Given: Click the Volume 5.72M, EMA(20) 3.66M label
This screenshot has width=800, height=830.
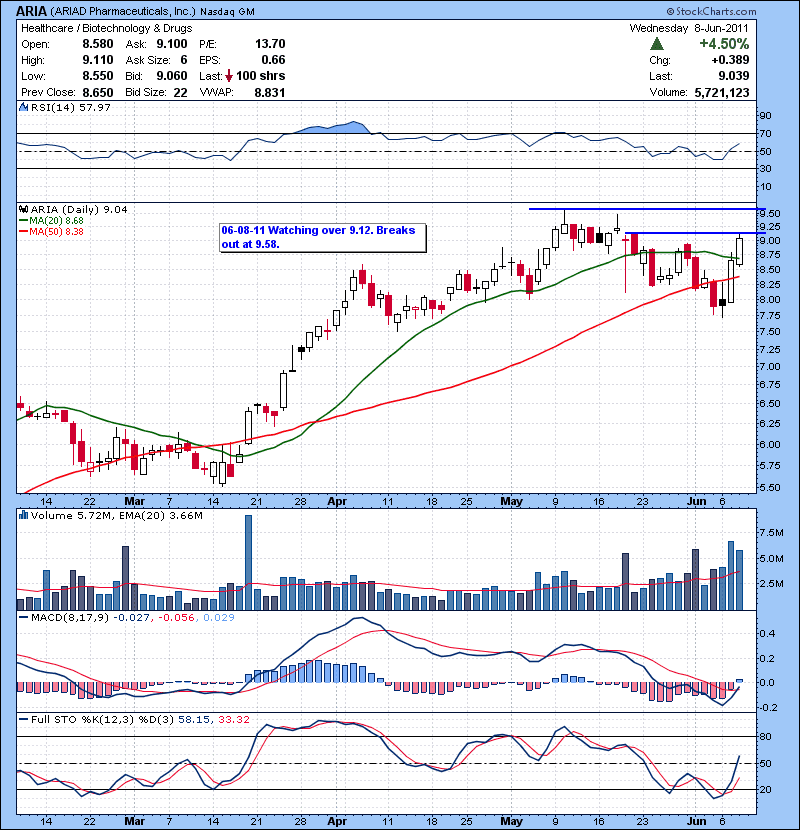Looking at the screenshot, I should [x=116, y=516].
